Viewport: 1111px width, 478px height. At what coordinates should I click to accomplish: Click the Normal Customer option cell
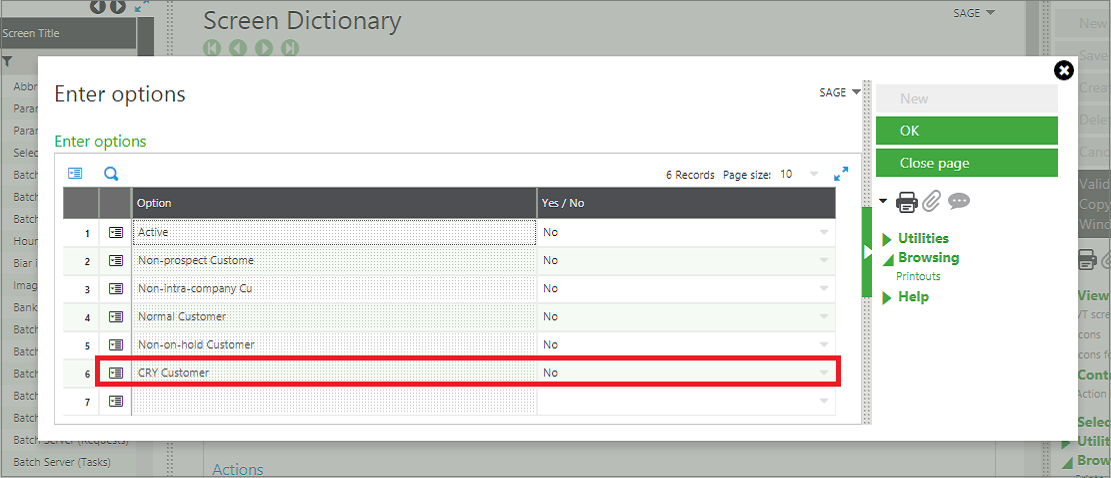(x=334, y=317)
